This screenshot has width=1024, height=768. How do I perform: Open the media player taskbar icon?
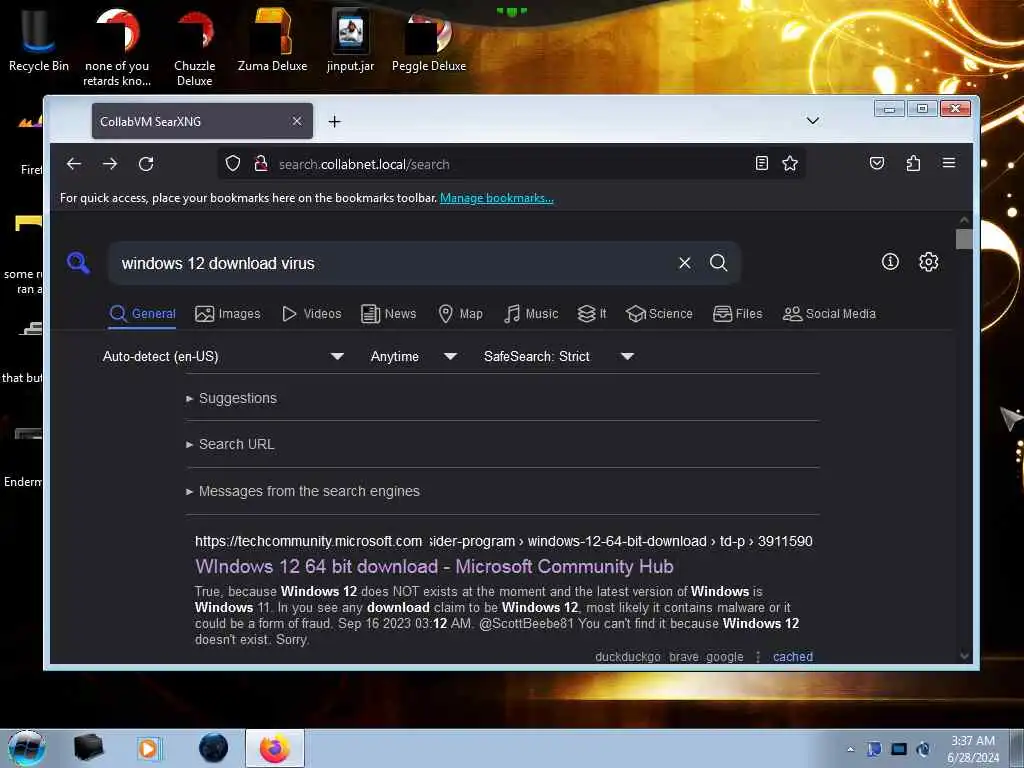(148, 748)
